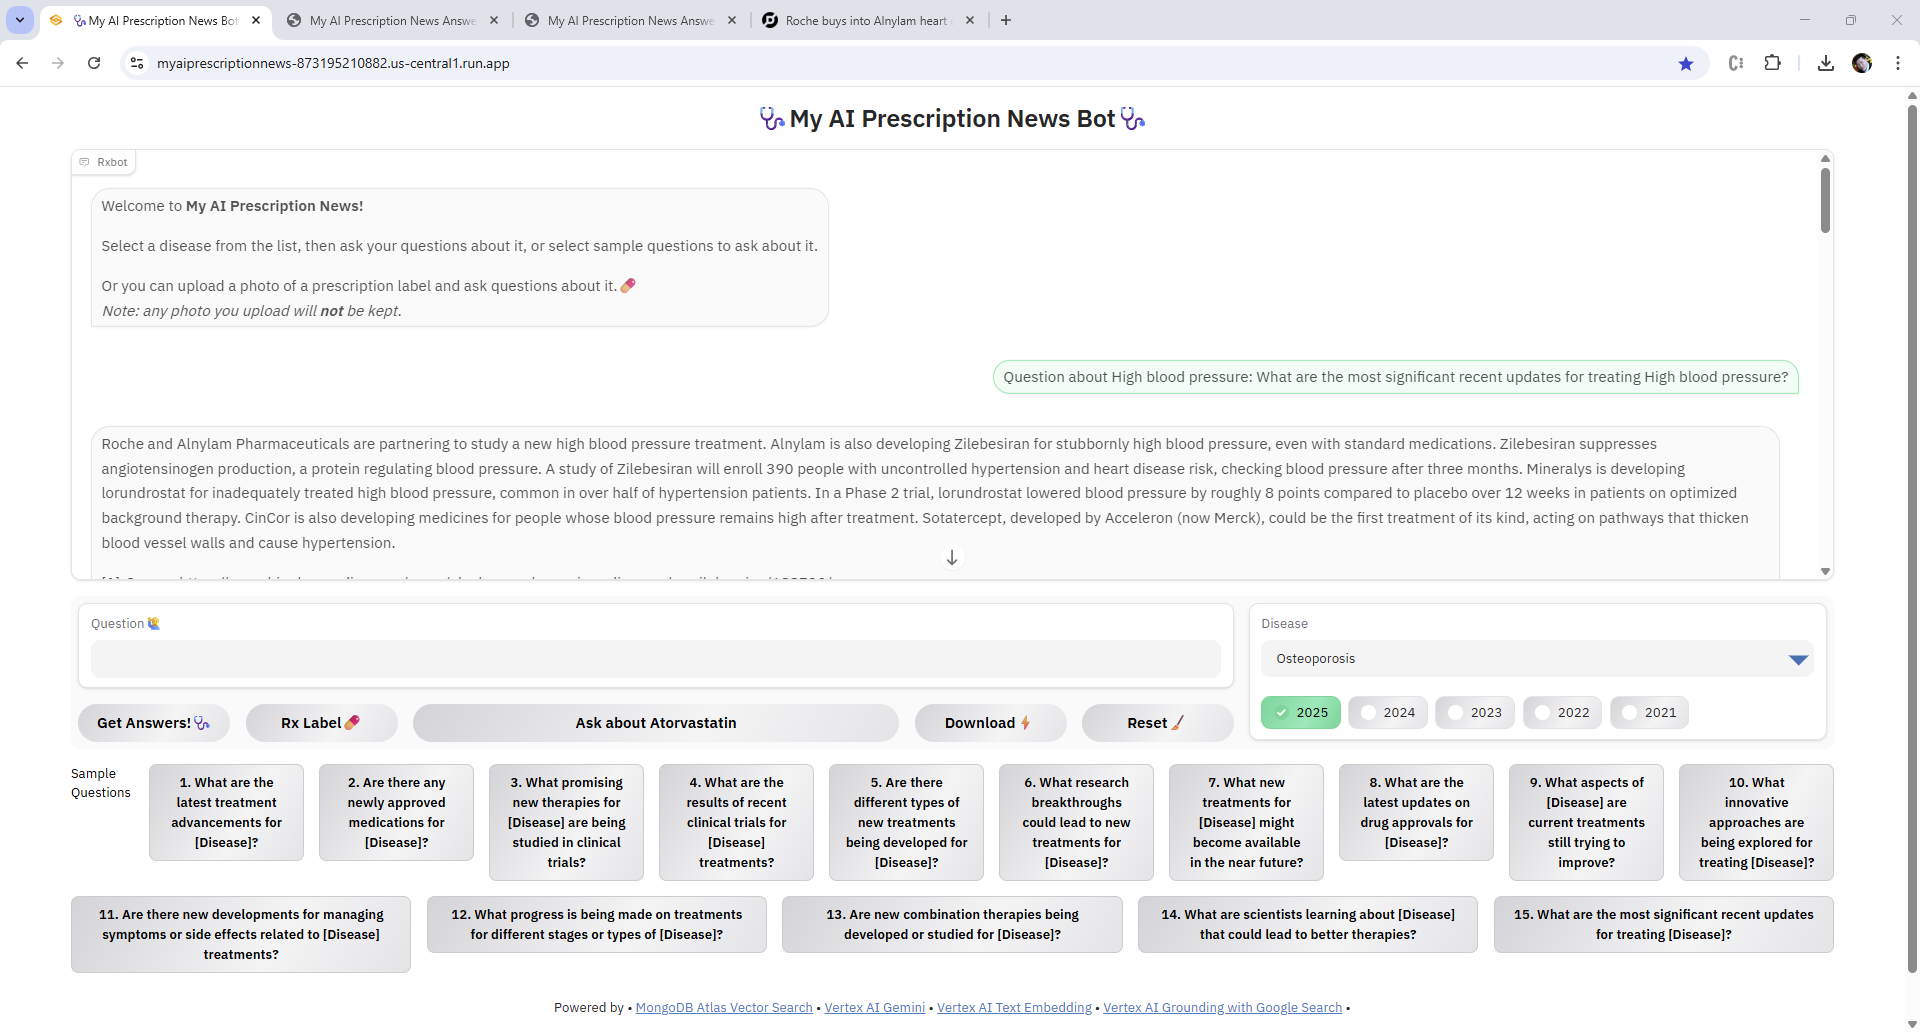
Task: Open the Chrome profile avatar
Action: [1862, 63]
